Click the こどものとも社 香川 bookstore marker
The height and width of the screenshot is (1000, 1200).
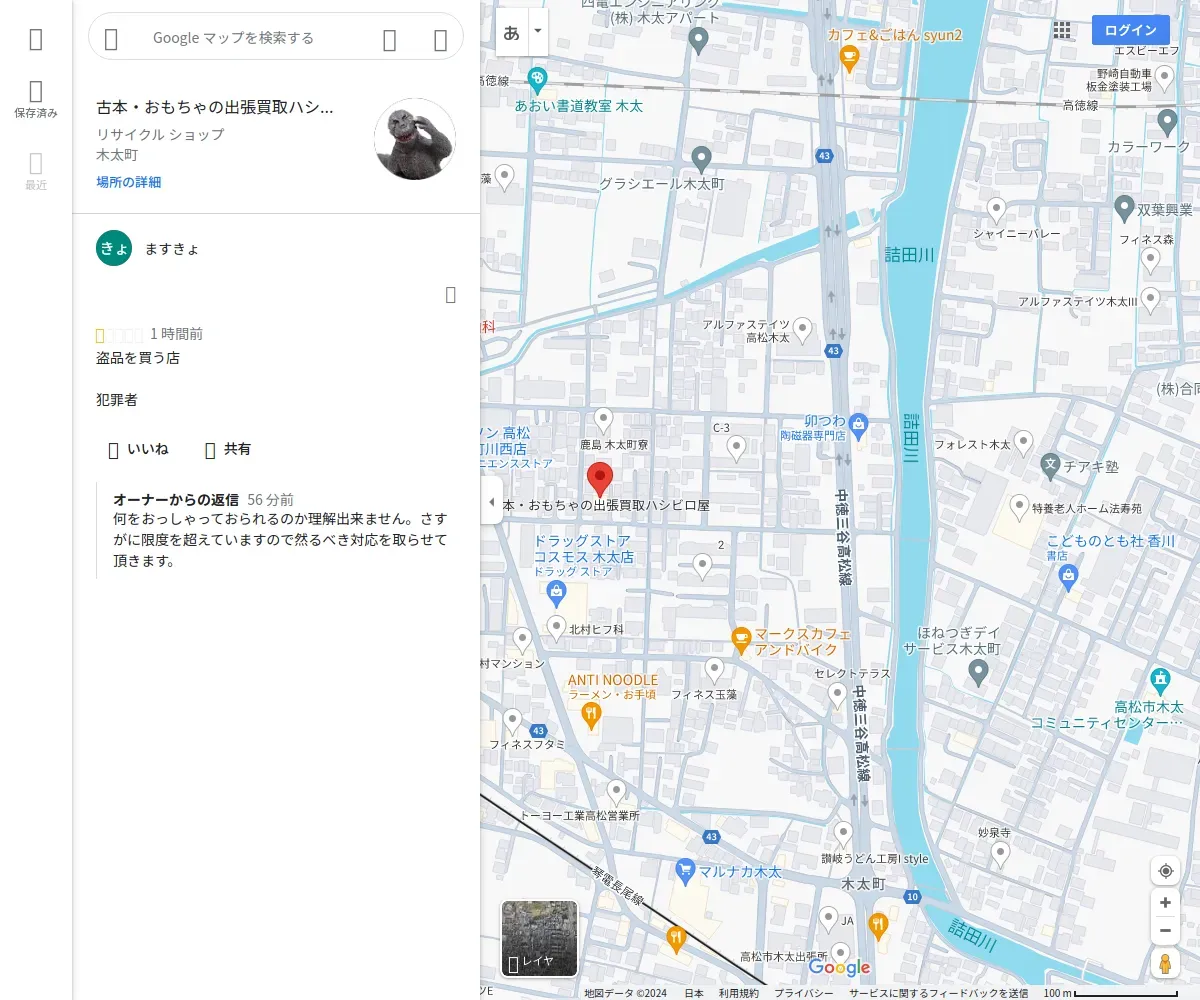click(x=1069, y=577)
